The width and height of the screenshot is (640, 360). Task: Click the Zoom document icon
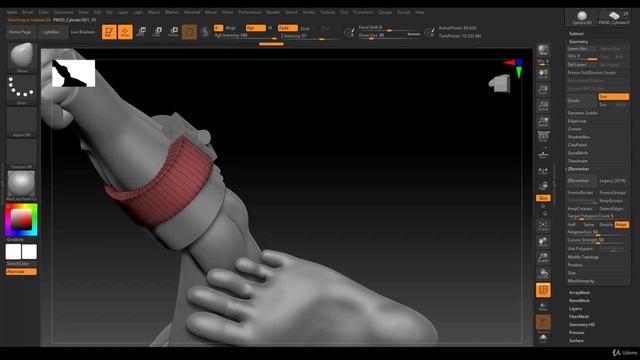click(x=543, y=90)
